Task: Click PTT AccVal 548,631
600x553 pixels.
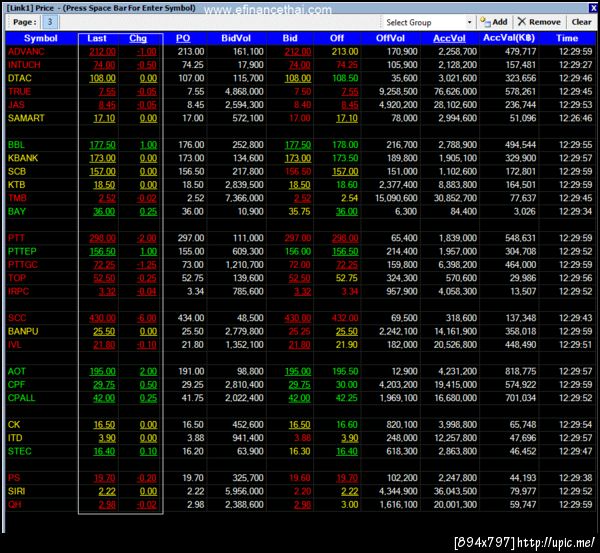Action: coord(520,238)
